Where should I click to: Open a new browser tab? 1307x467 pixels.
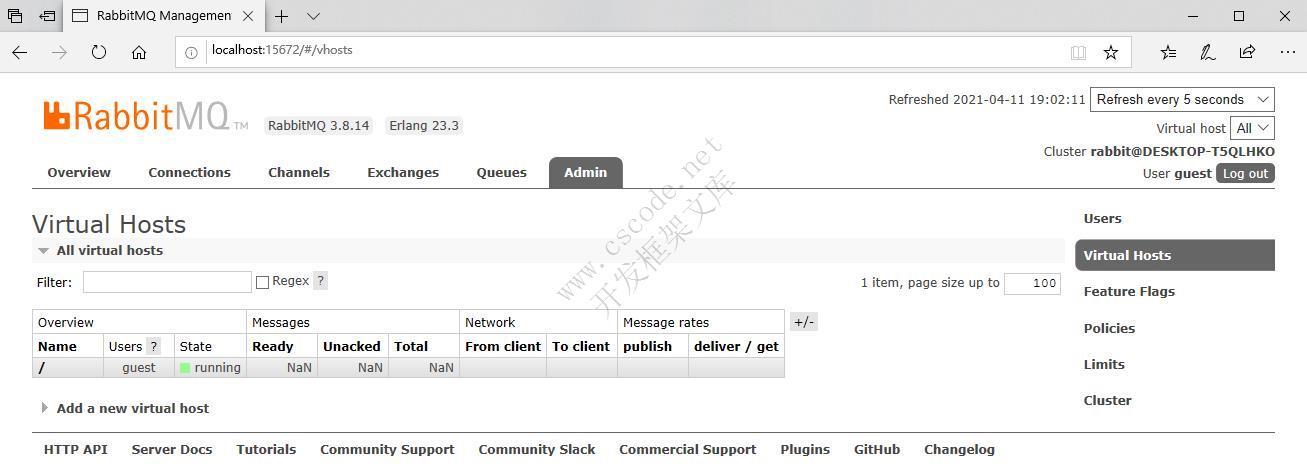coord(282,16)
